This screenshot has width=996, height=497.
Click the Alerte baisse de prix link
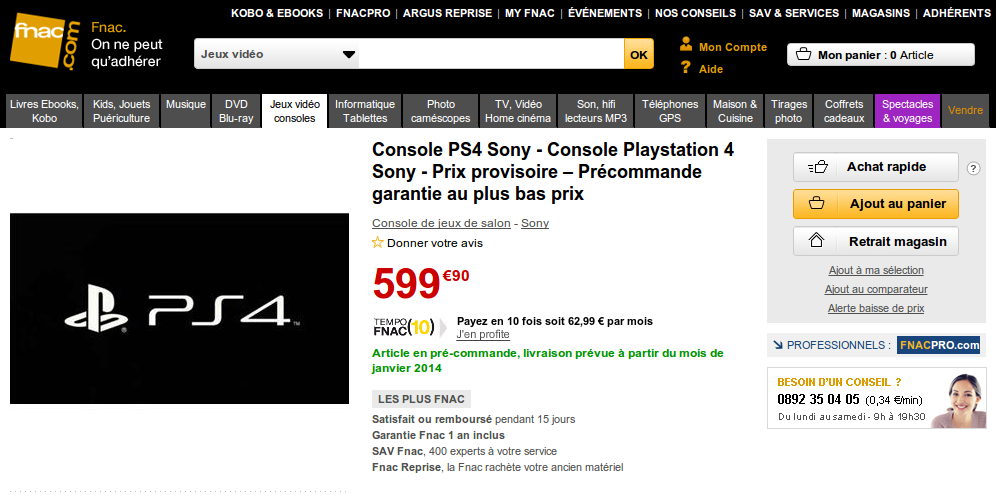(x=876, y=309)
